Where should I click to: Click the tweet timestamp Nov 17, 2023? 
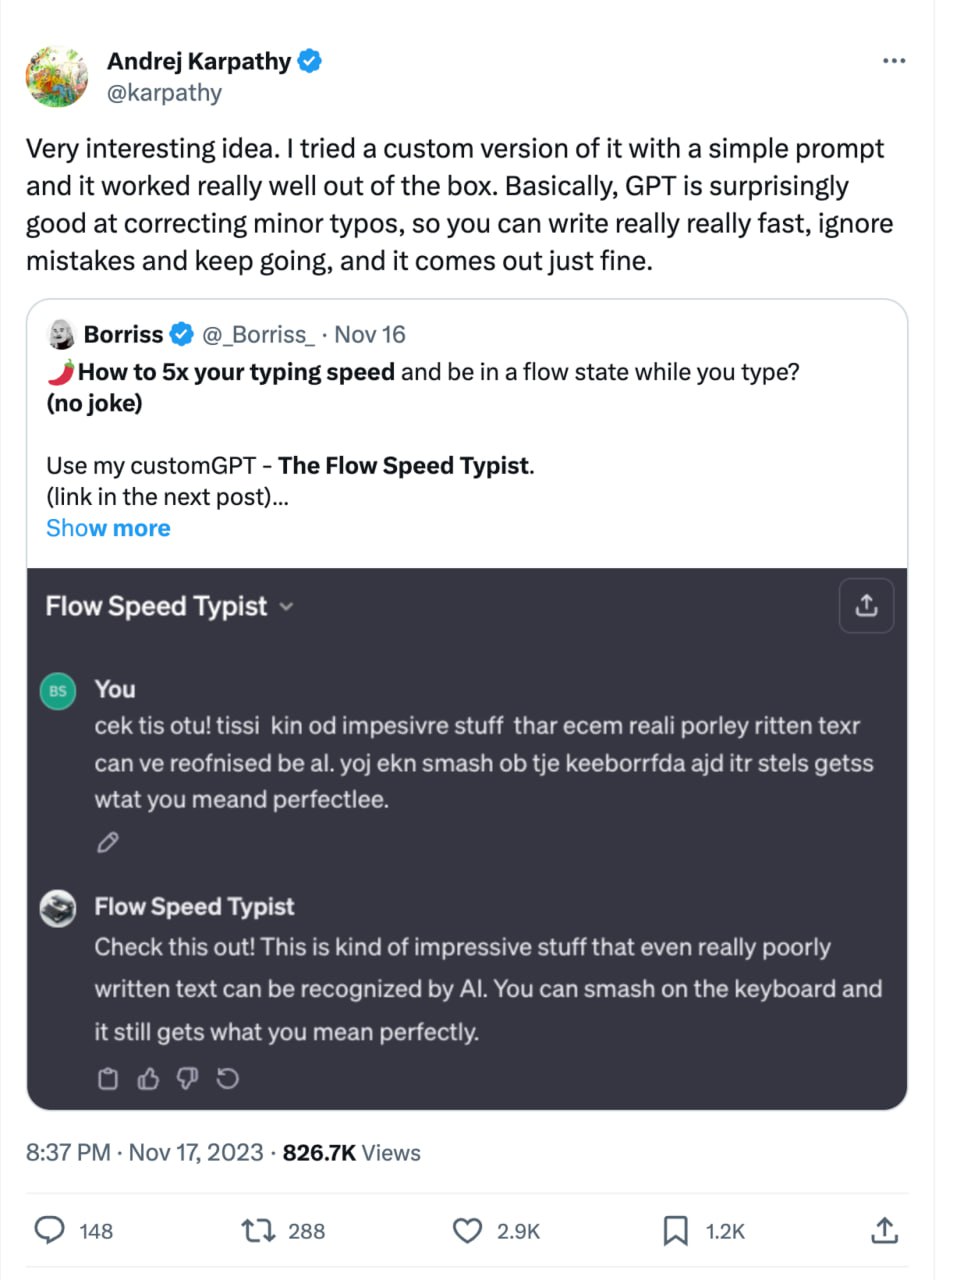click(x=196, y=1152)
